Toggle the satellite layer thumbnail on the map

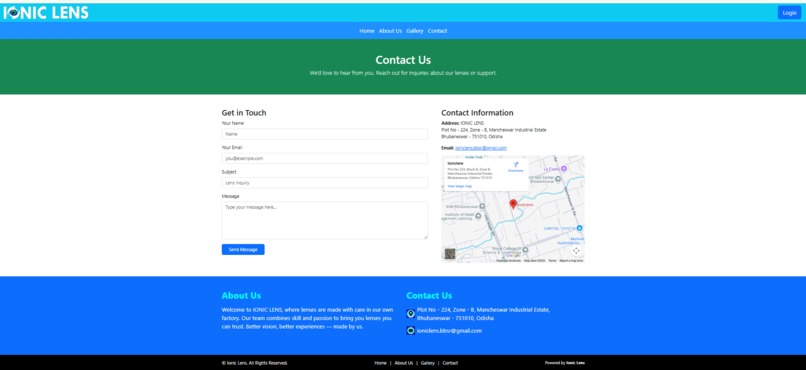[x=450, y=253]
